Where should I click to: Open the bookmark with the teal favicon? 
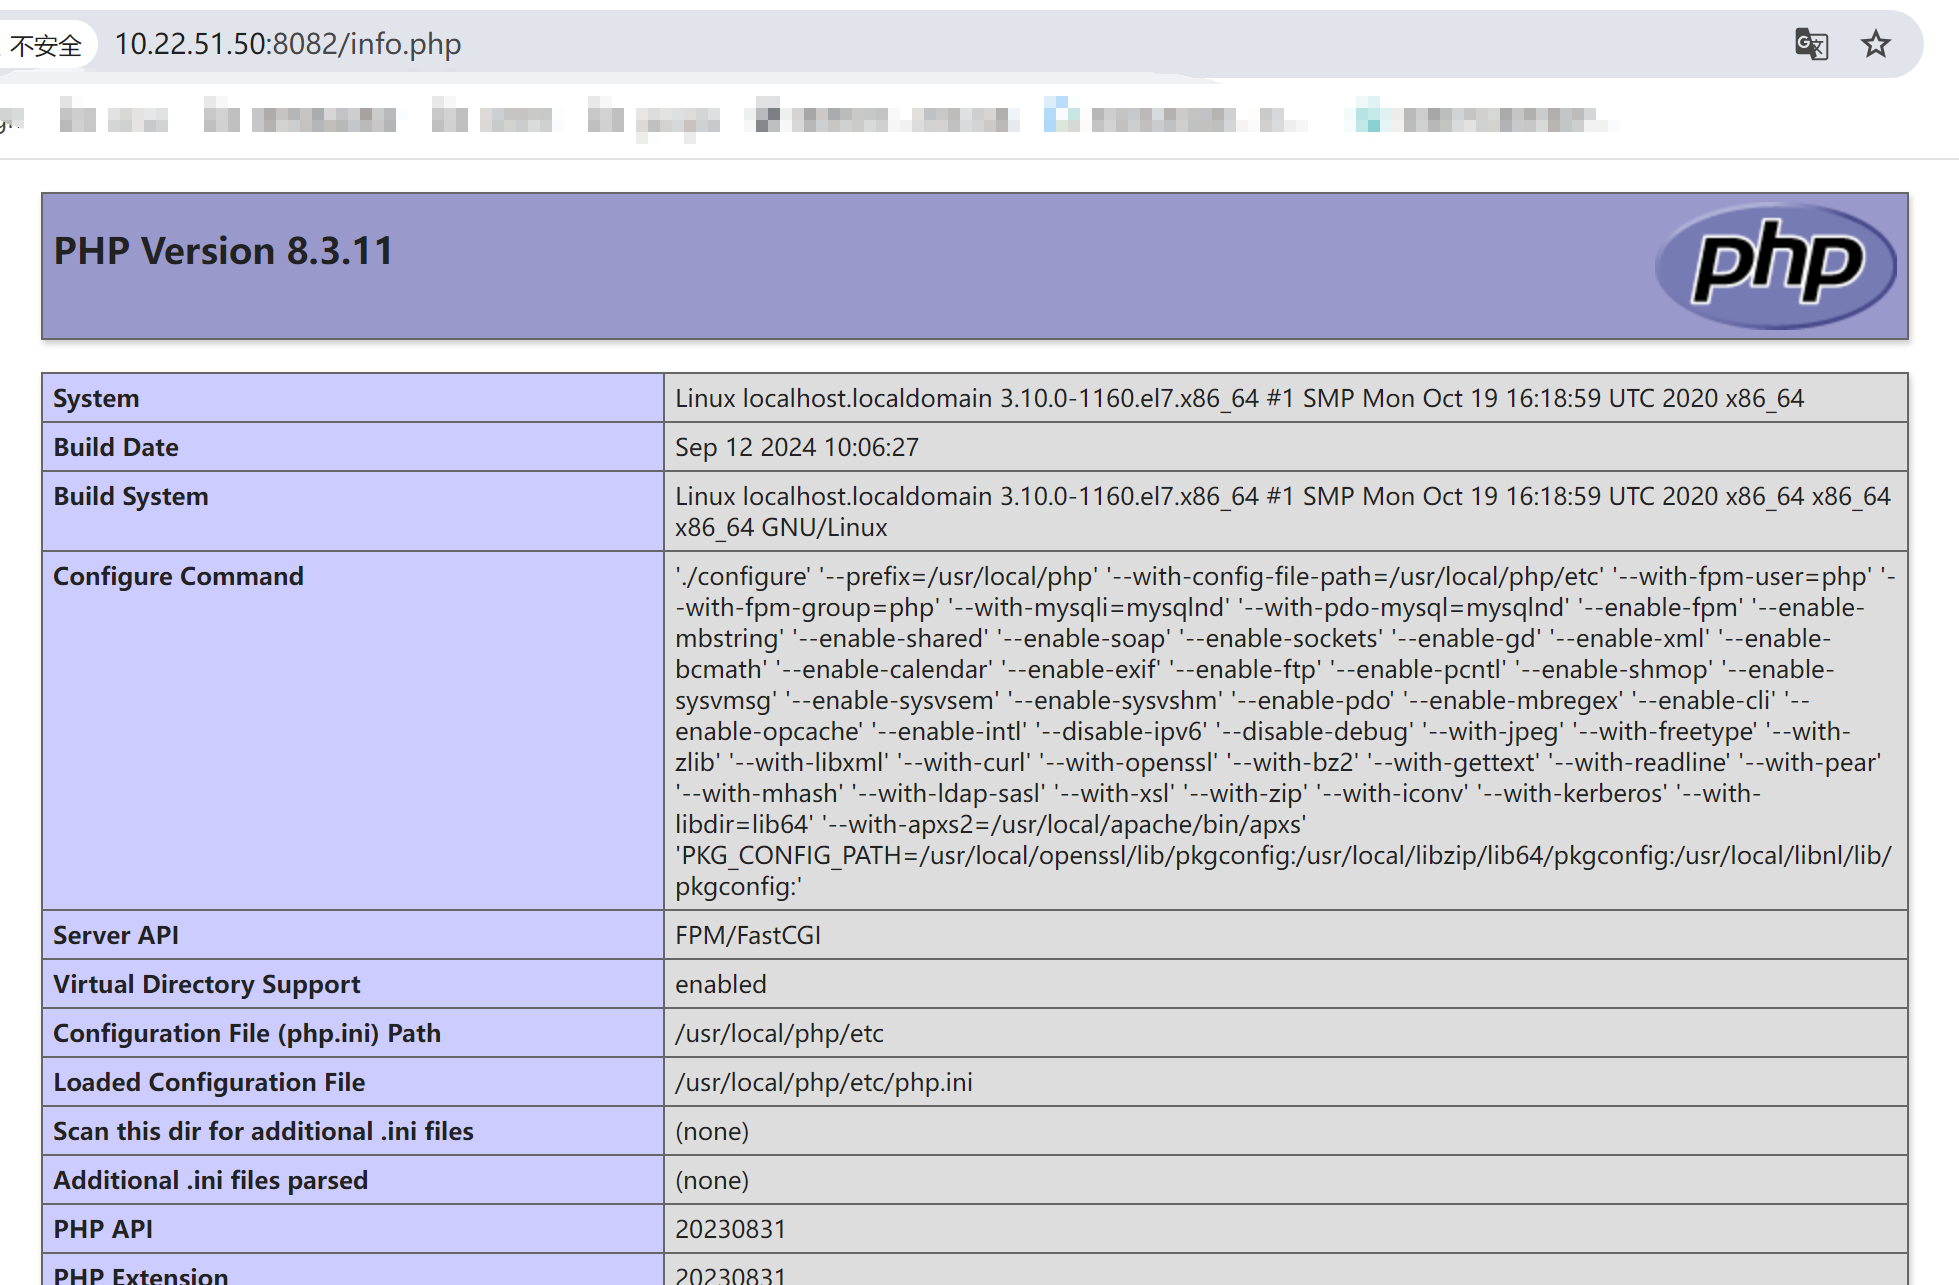click(1483, 119)
